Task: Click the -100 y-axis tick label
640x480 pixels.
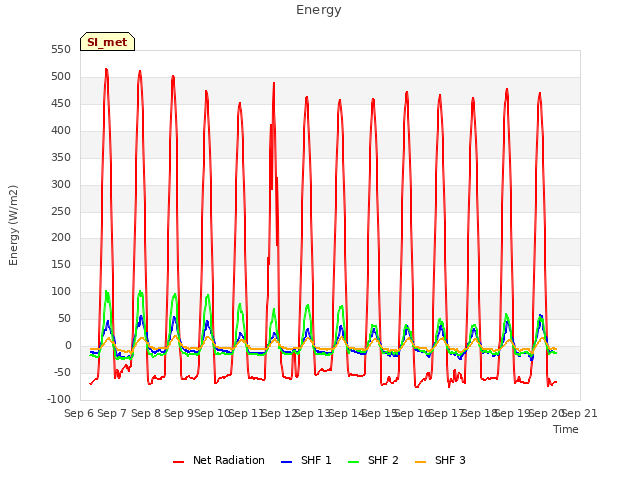Action: 59,399
